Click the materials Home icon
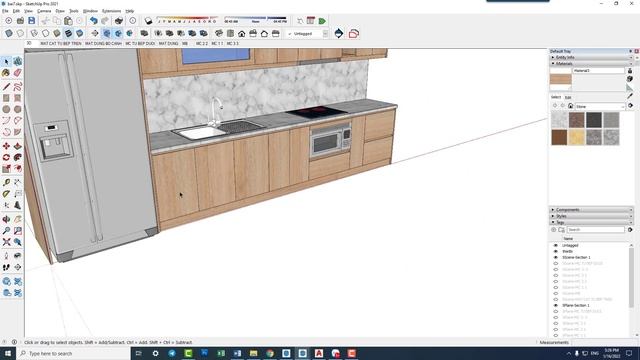 click(571, 106)
